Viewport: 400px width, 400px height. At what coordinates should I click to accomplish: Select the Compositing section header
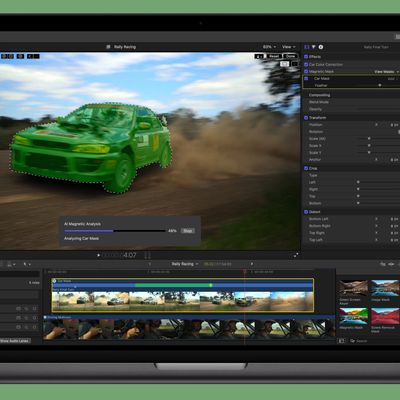coord(319,95)
